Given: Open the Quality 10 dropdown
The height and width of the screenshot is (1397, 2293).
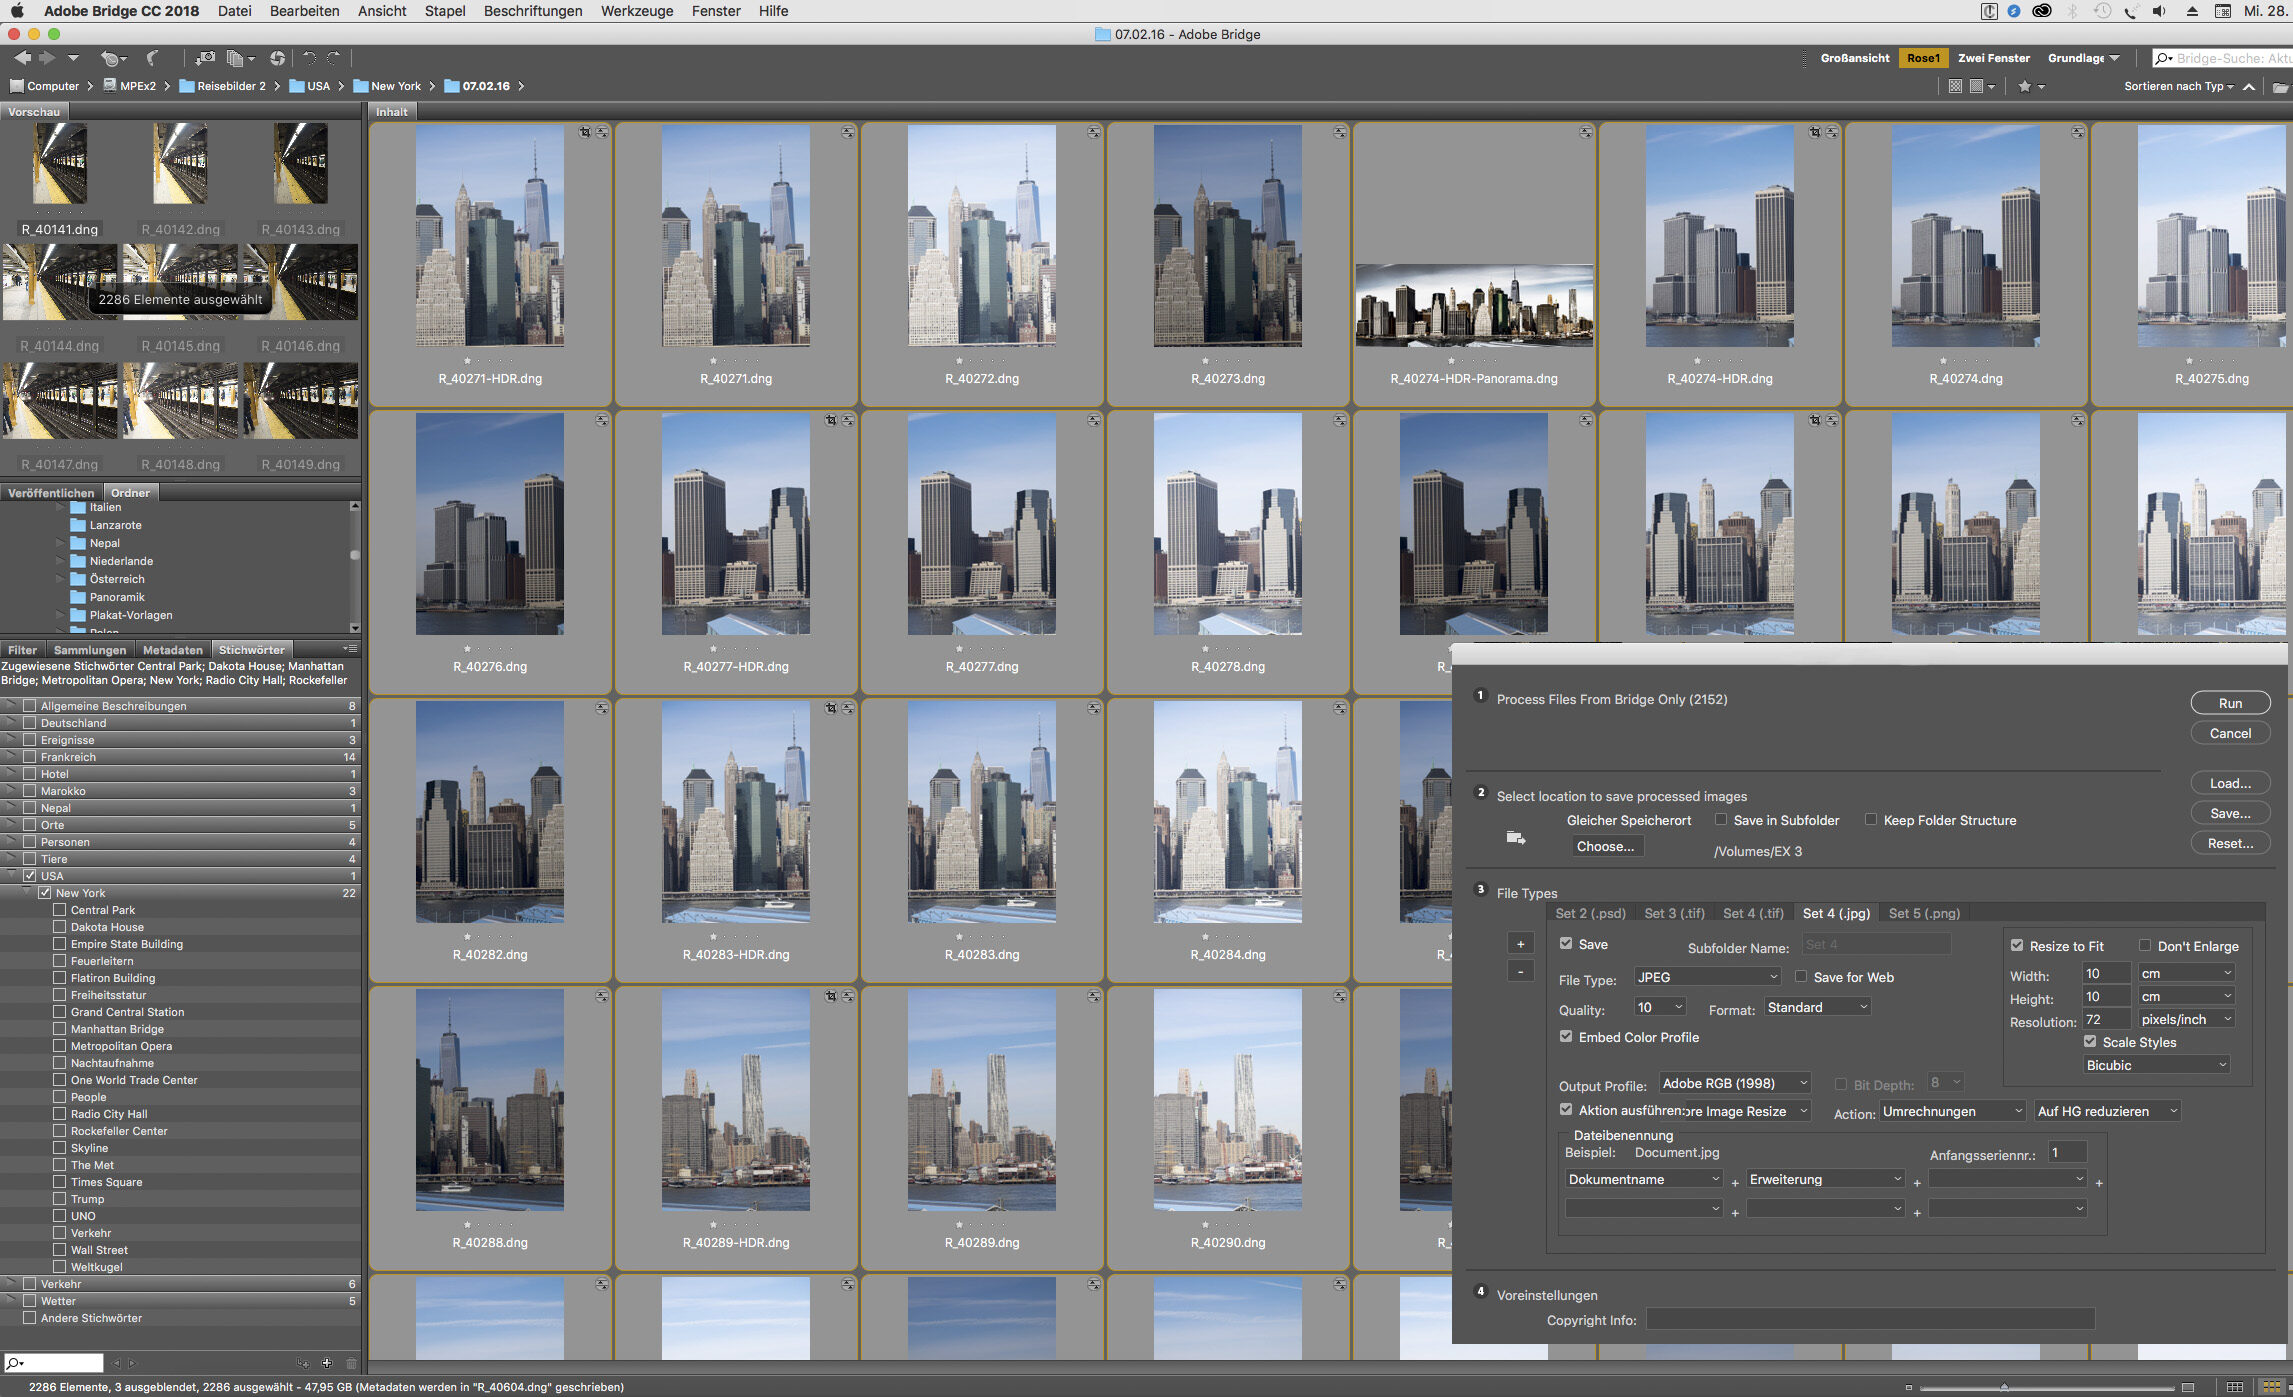Looking at the screenshot, I should click(x=1660, y=1007).
